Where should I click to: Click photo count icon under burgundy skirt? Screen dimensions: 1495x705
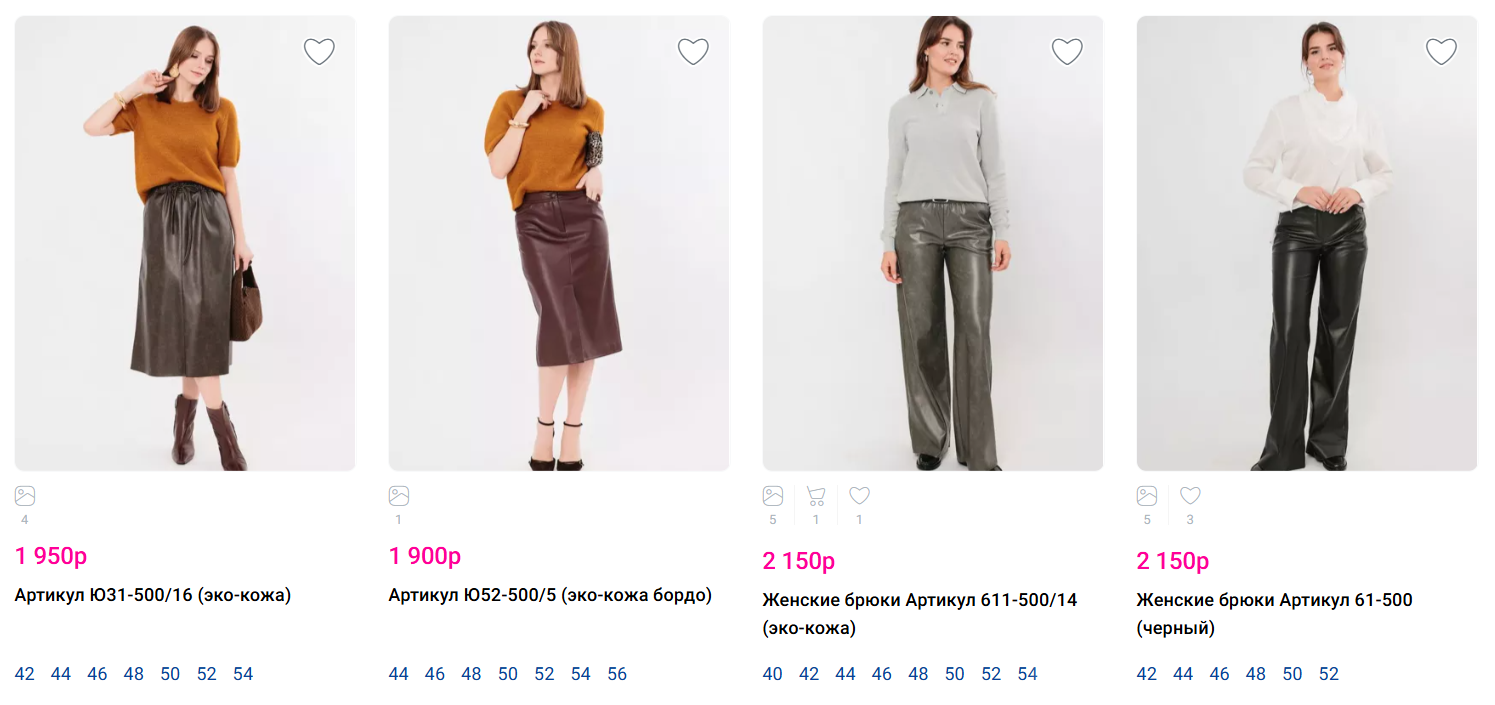[x=399, y=496]
